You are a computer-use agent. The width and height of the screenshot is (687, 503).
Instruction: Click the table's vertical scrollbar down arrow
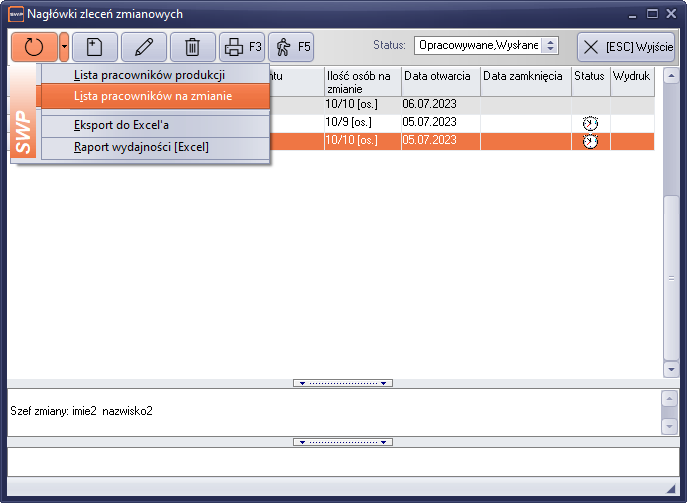(x=671, y=370)
